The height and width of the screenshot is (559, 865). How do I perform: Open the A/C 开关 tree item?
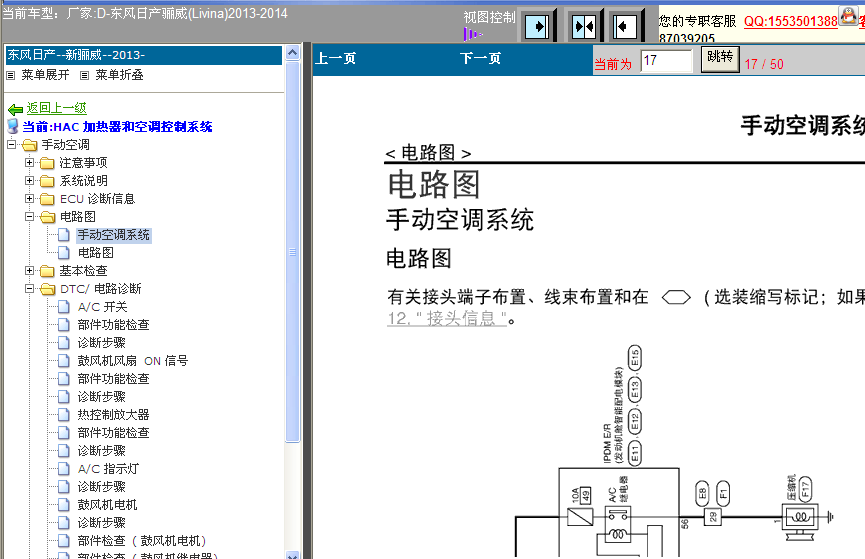103,307
